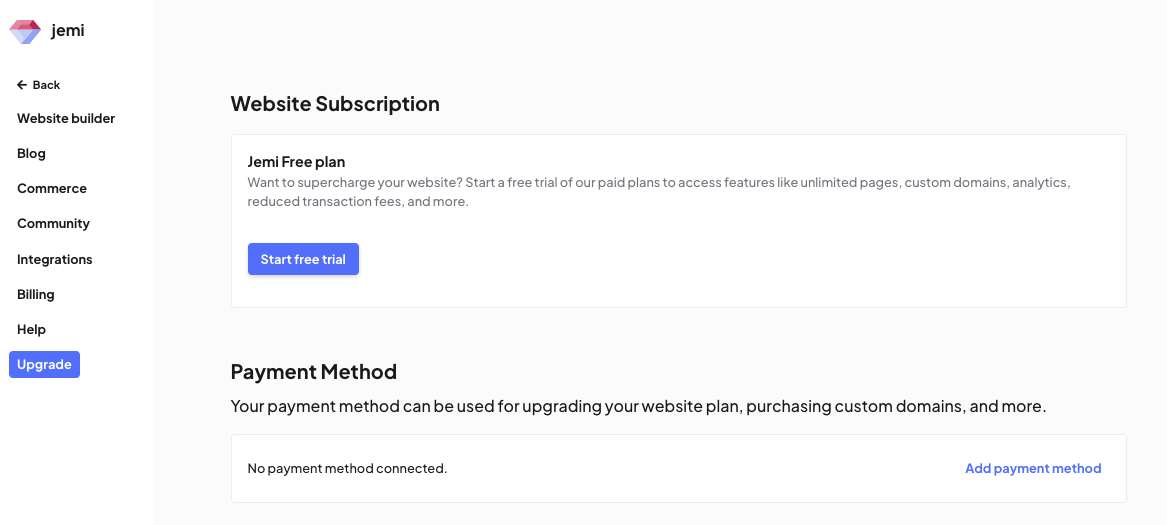
Task: Start the free trial
Action: click(303, 259)
